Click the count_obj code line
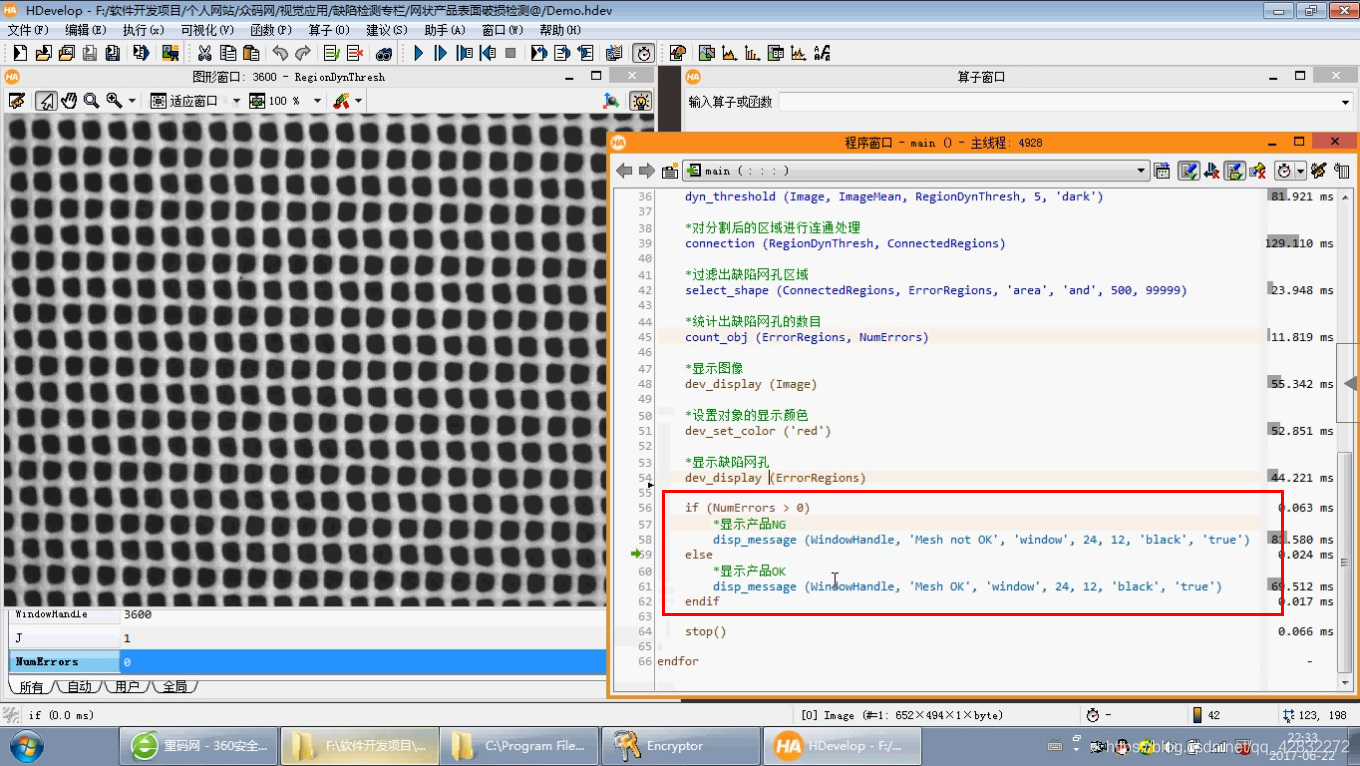 click(806, 337)
